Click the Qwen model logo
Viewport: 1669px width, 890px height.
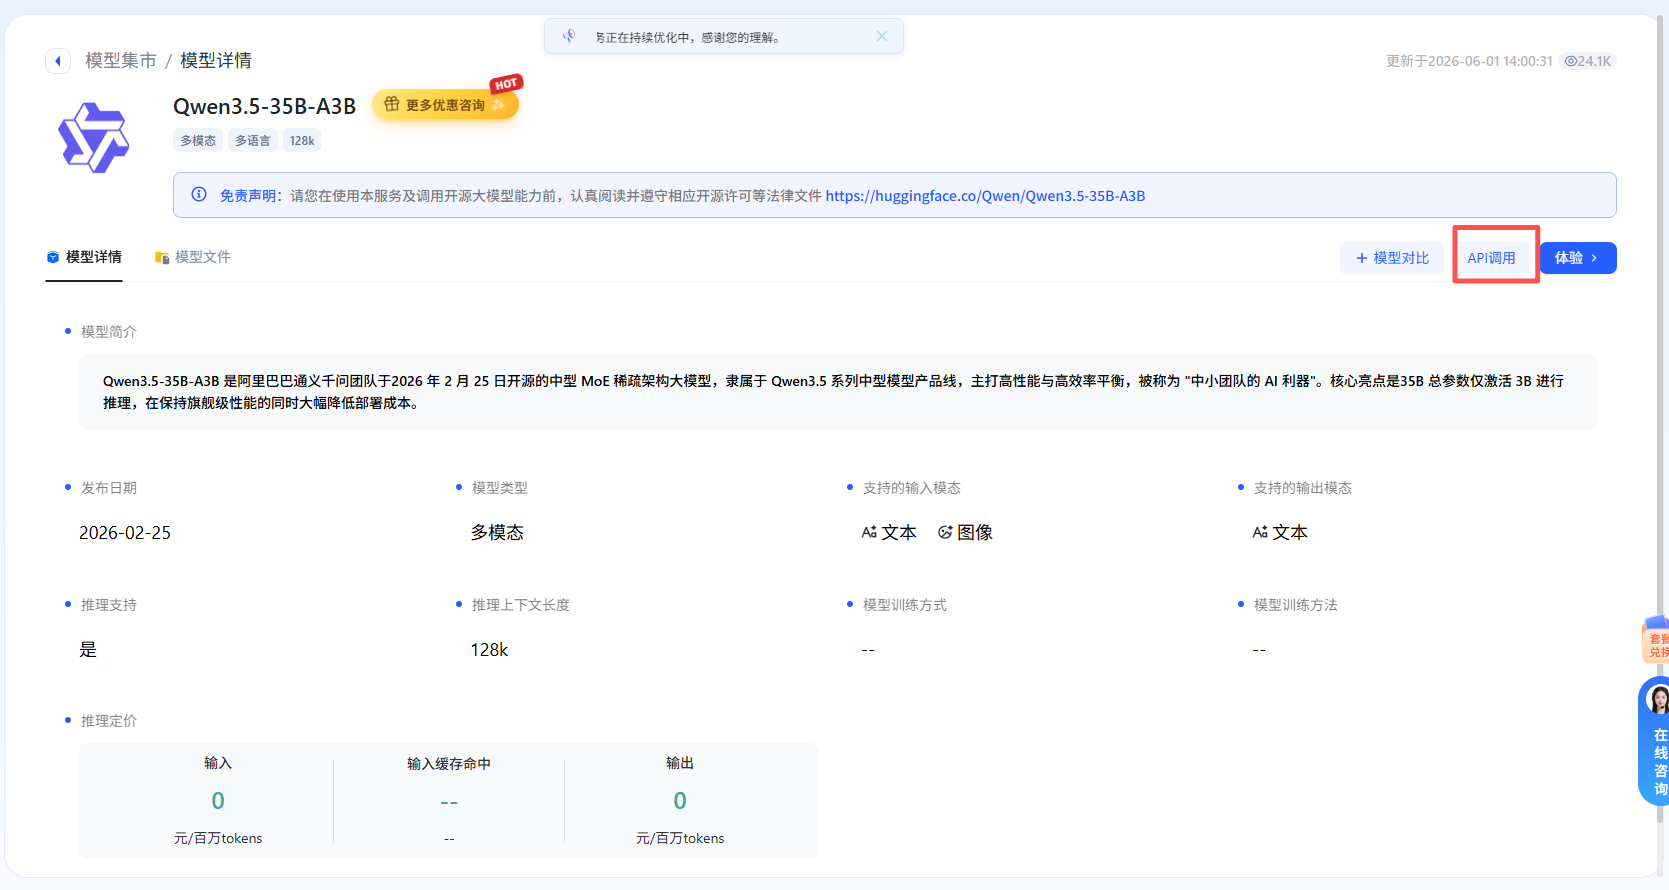(94, 138)
